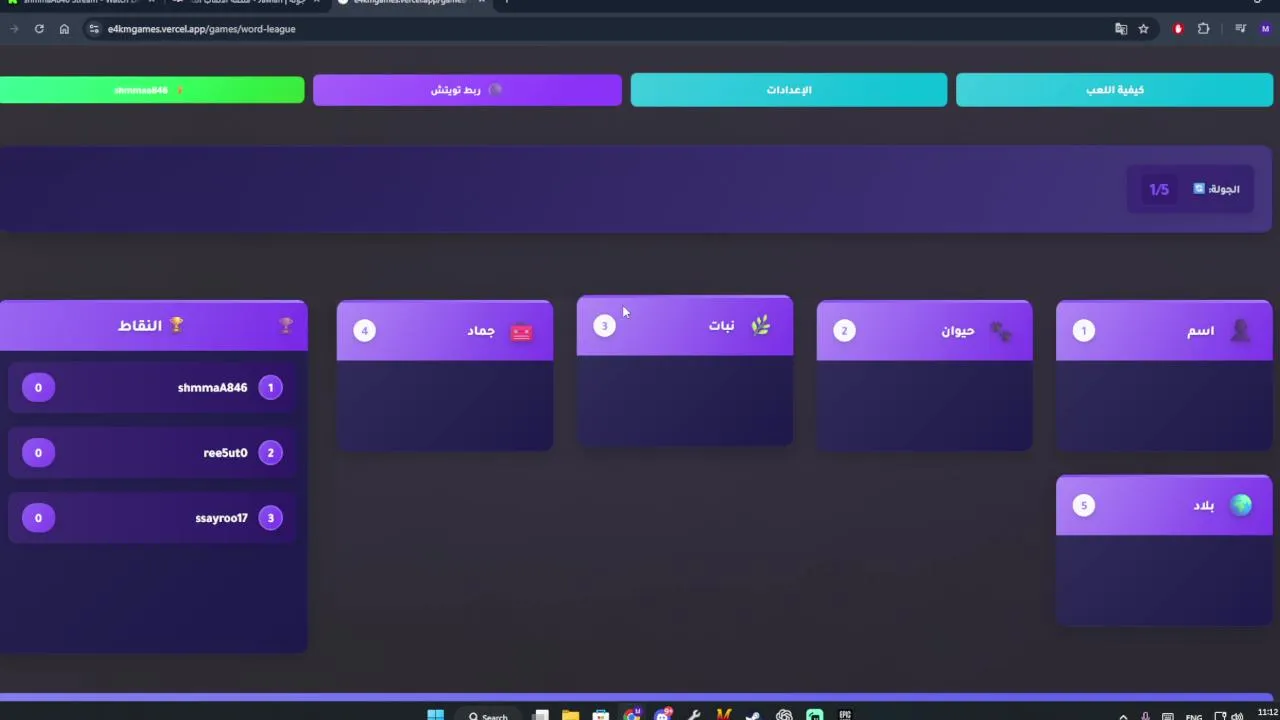Open the Chrome profile avatar
This screenshot has height=720, width=1280.
coord(1266,29)
